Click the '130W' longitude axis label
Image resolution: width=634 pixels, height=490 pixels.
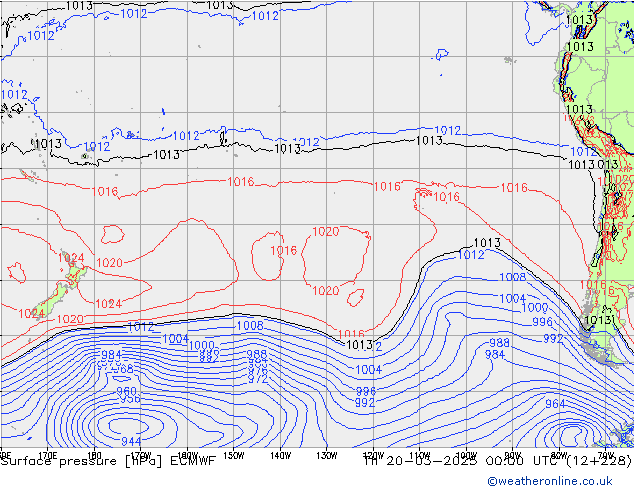(327, 455)
